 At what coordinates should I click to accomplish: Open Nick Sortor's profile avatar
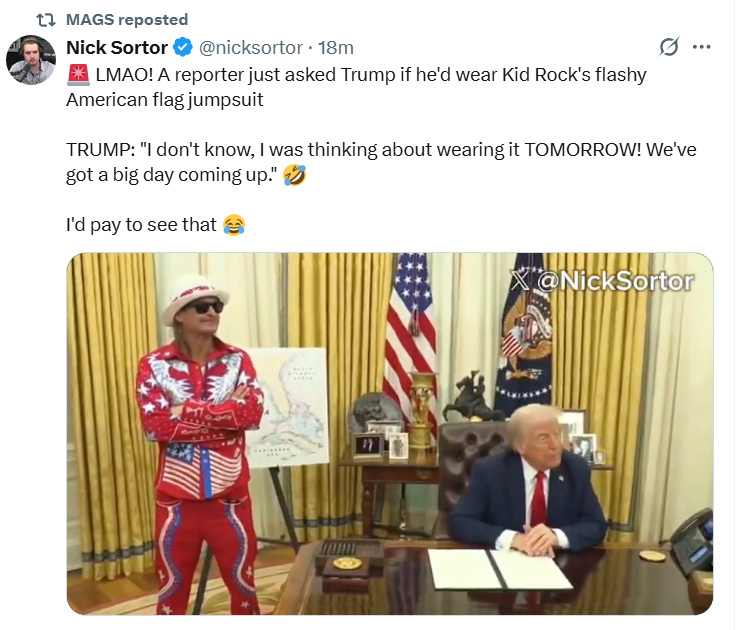tap(31, 60)
